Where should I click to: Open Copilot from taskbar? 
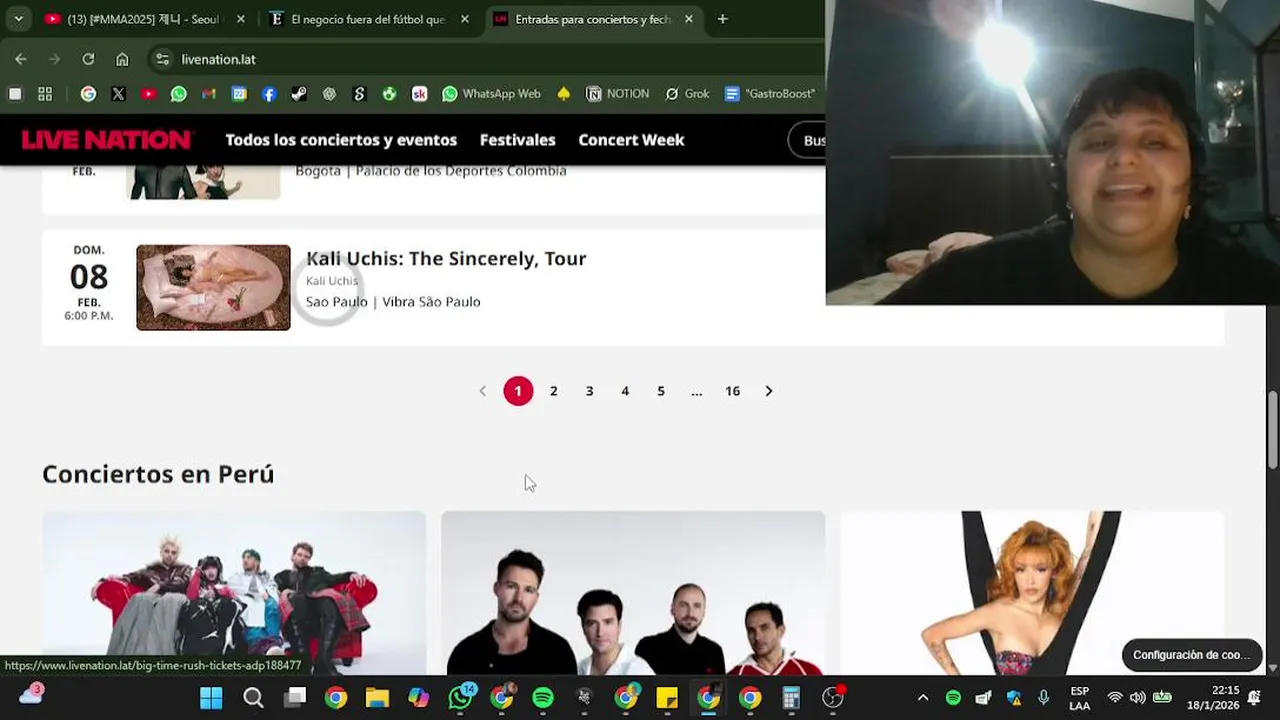(419, 698)
